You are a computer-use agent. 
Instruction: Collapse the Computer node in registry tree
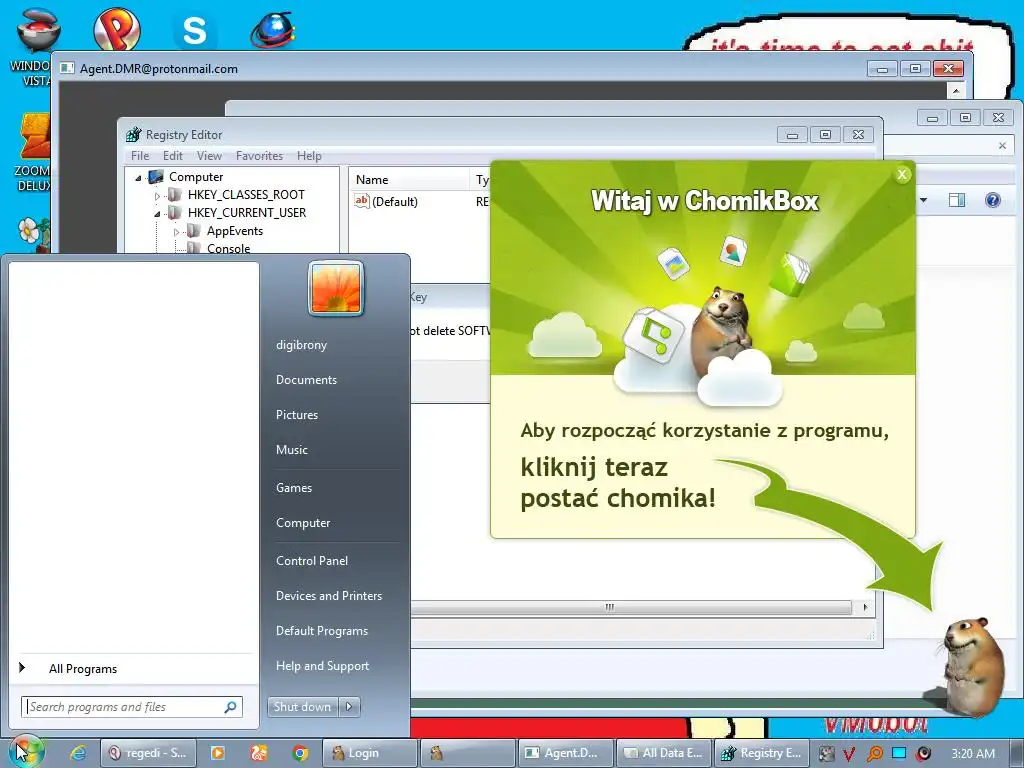(138, 178)
